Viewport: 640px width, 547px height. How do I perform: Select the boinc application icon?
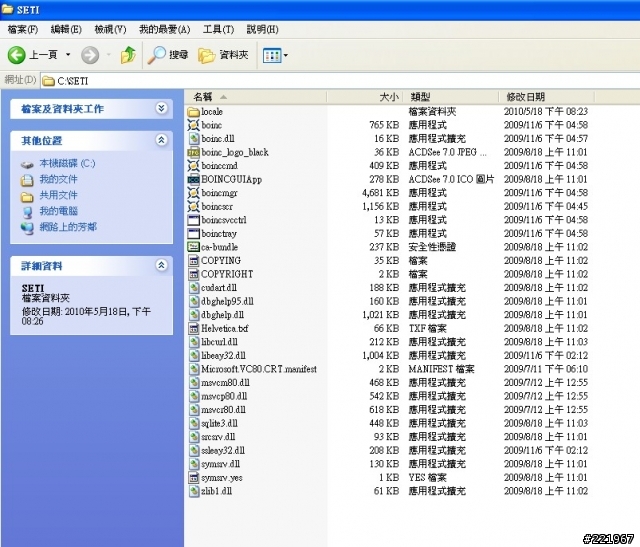193,125
